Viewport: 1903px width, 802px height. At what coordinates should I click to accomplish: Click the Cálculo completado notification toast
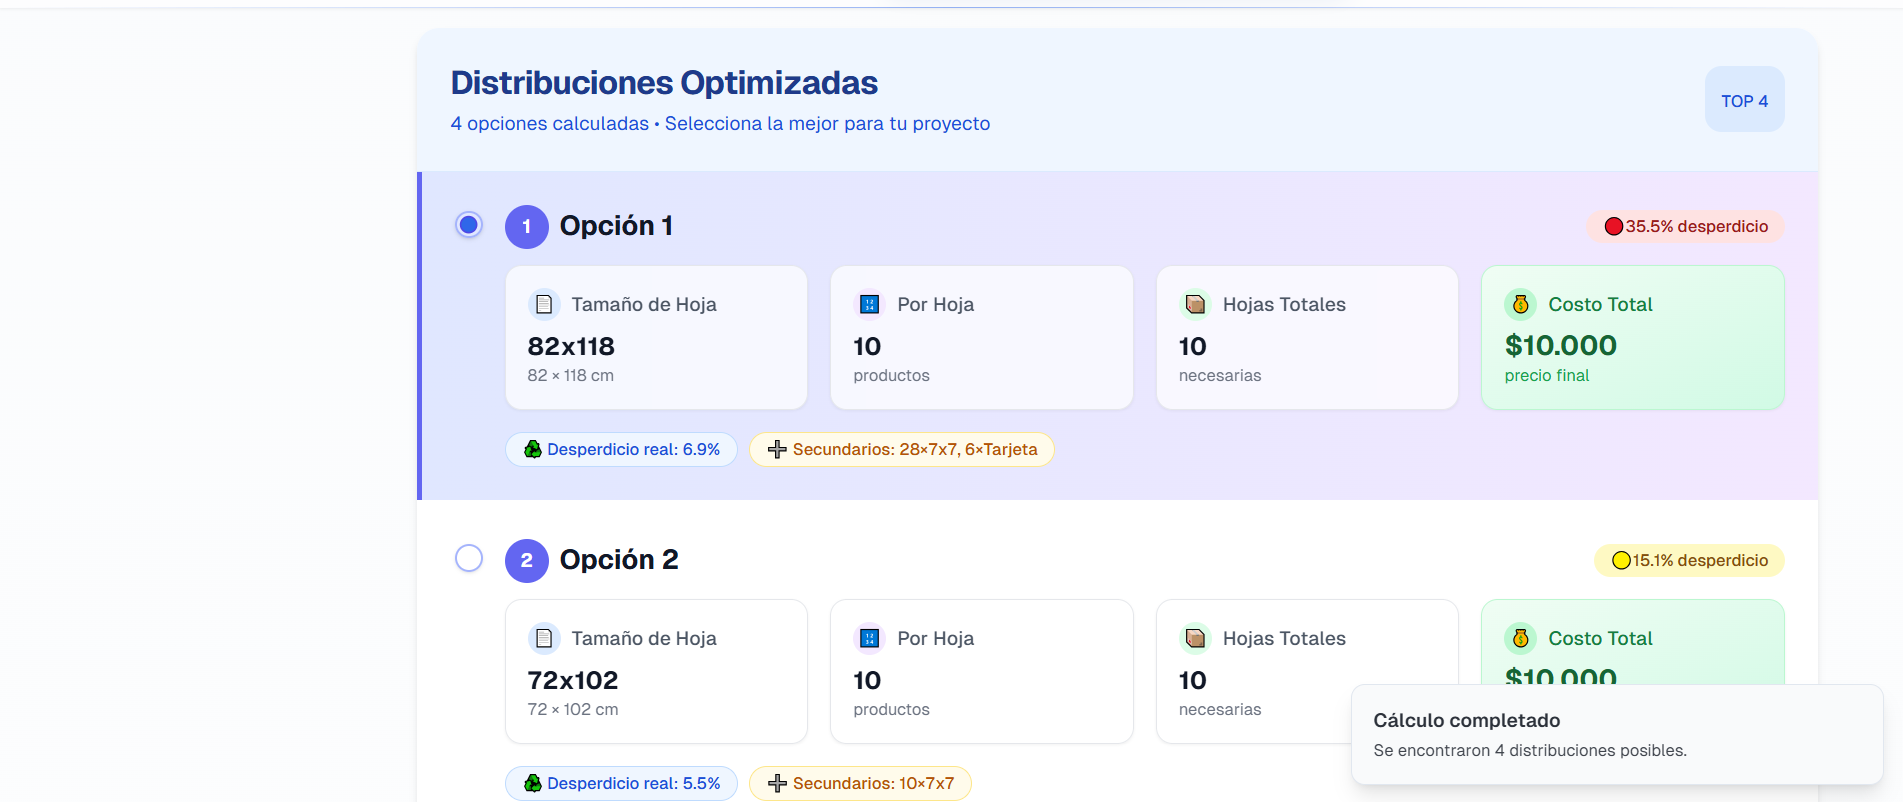[1616, 734]
